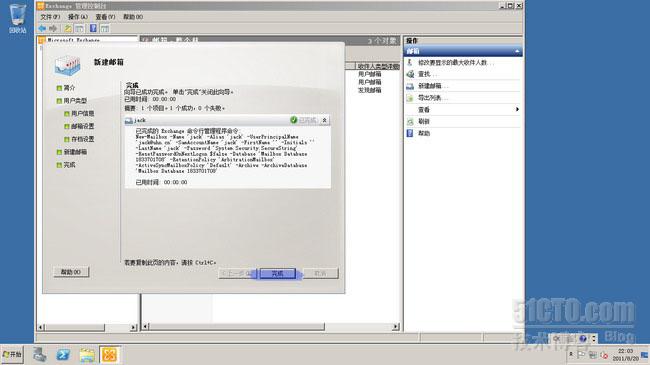Screen dimensions: 650x365
Task: Go to 邮箱设置 wizard step
Action: [82, 126]
